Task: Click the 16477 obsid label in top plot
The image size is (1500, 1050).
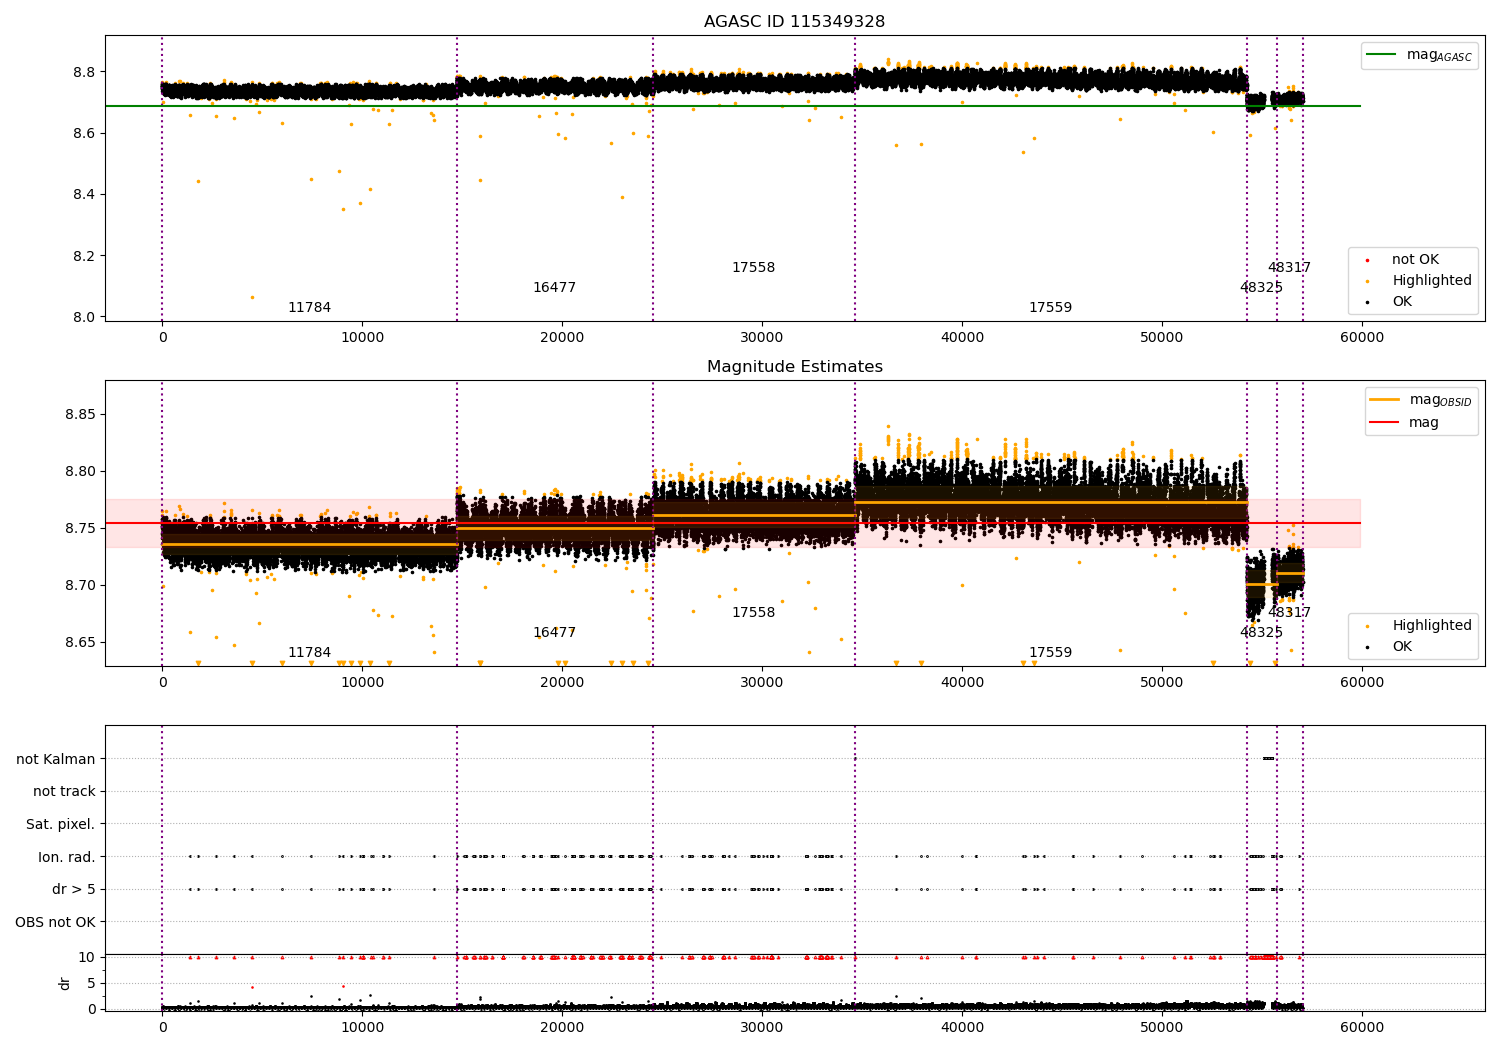Action: tap(554, 288)
